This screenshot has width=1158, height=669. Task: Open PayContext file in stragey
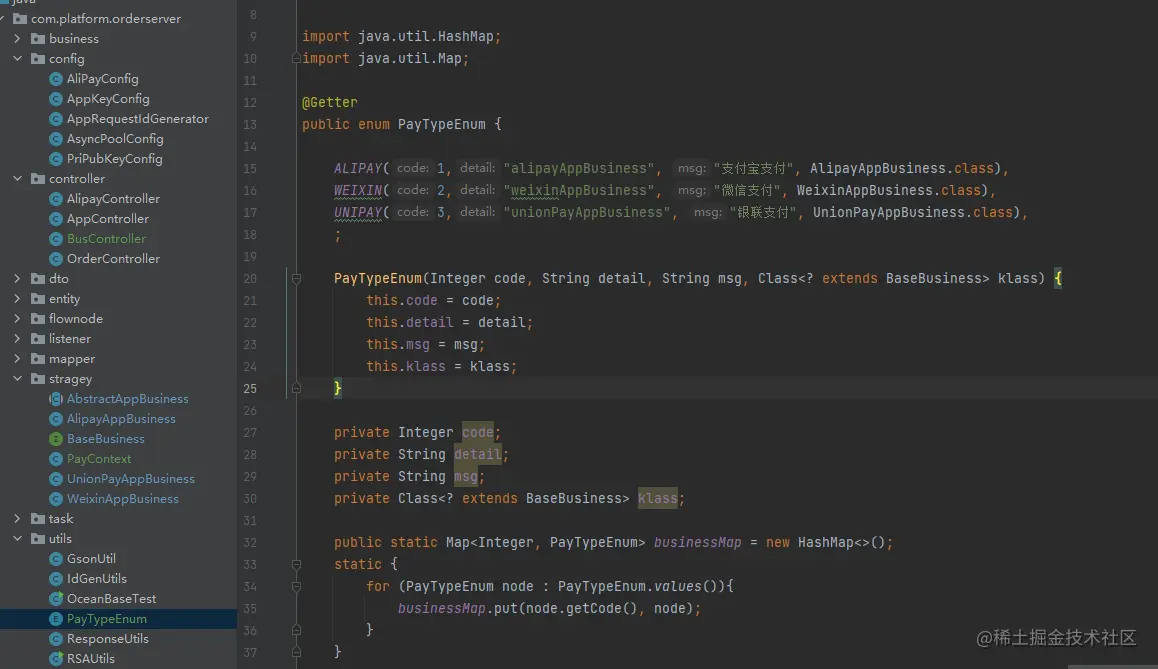[x=99, y=459]
